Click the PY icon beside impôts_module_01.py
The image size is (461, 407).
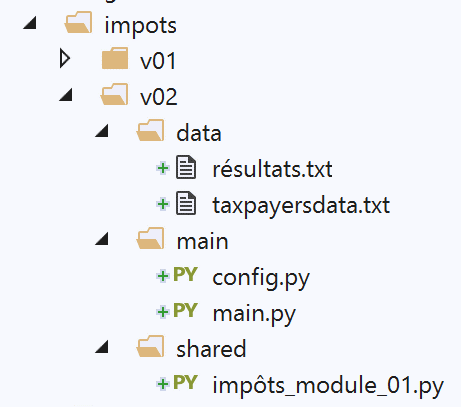[185, 383]
